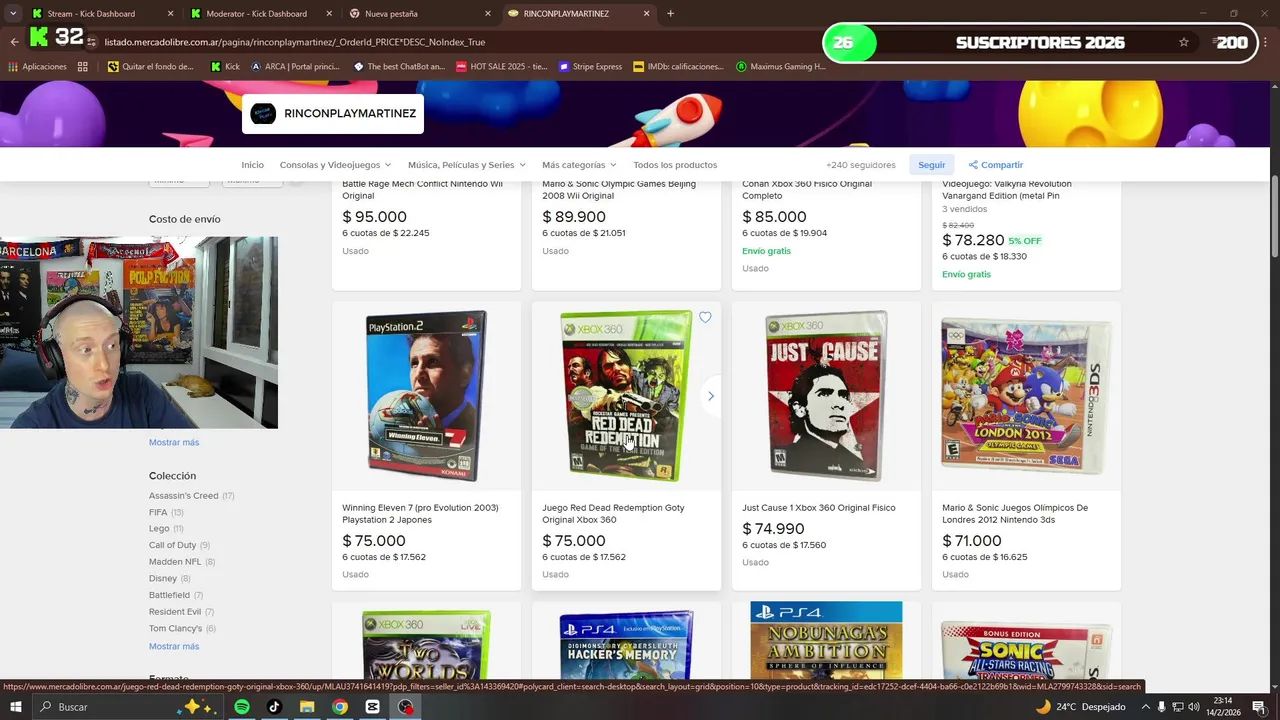
Task: Show more shipping cost options via Mostrar más
Action: point(174,442)
